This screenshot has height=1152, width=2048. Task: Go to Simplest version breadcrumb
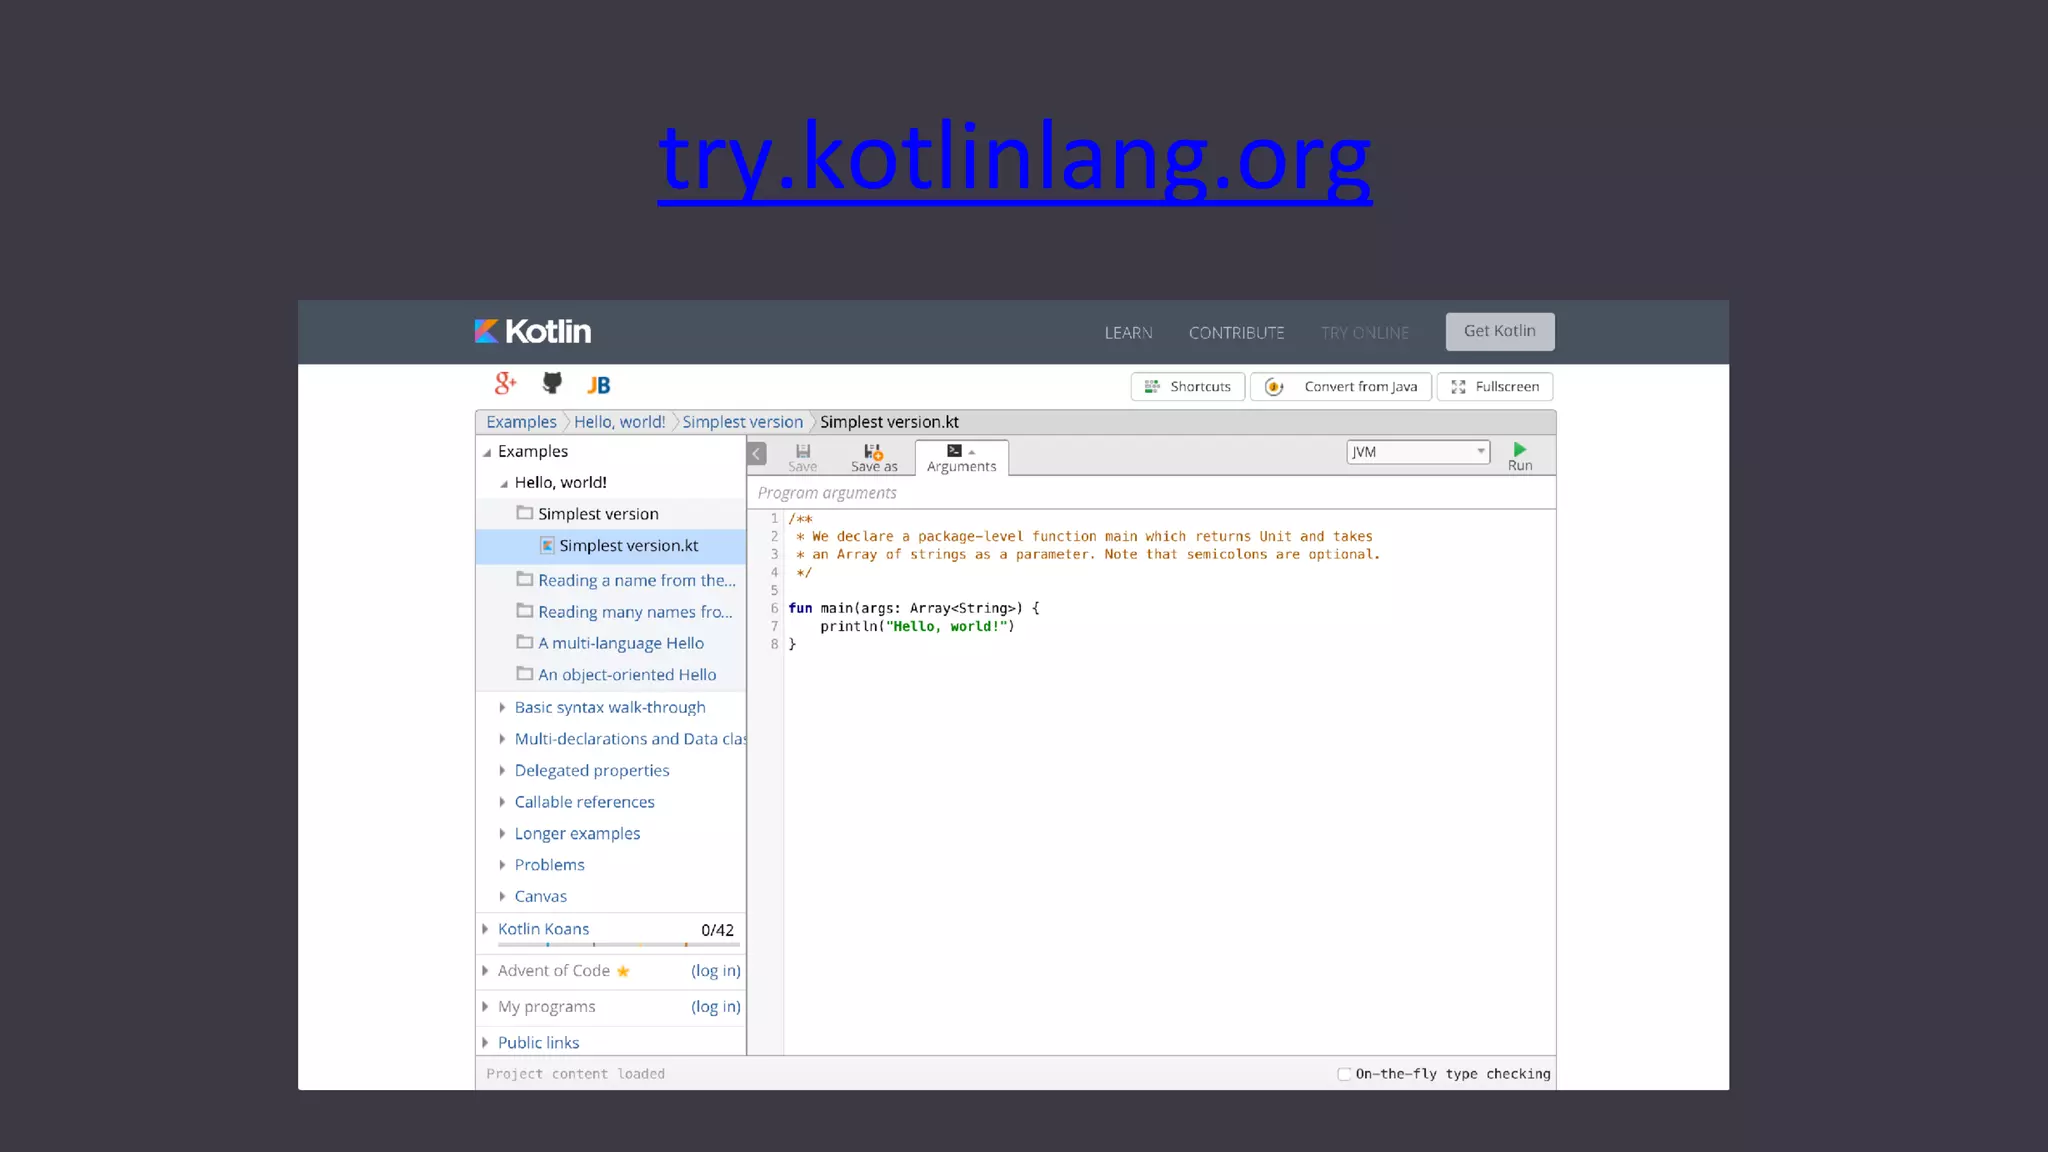click(x=742, y=422)
